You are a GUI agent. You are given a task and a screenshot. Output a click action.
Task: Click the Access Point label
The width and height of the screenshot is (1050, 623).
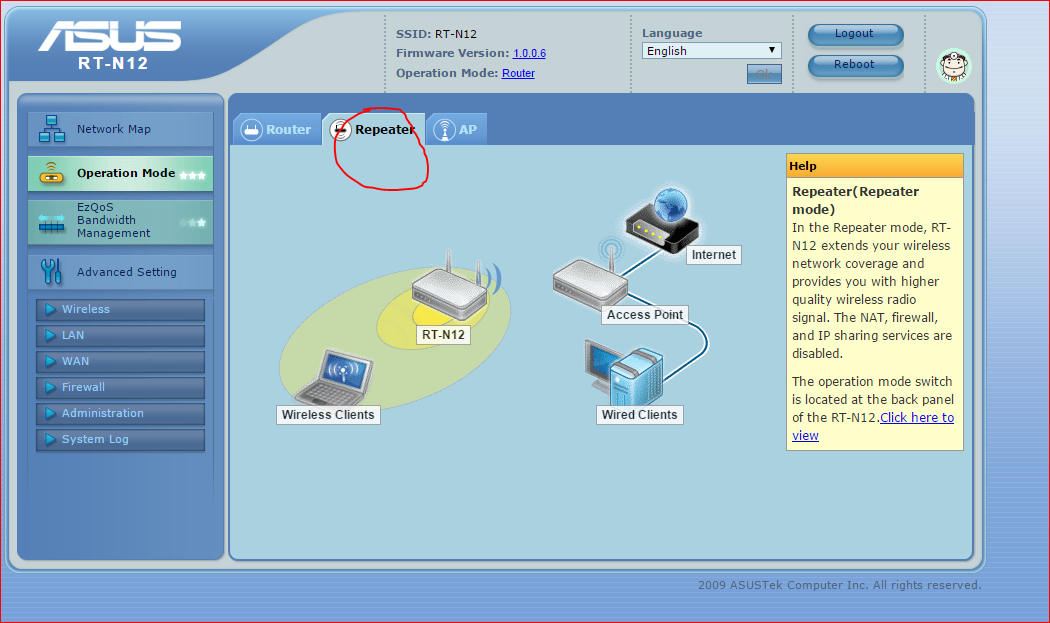tap(645, 315)
